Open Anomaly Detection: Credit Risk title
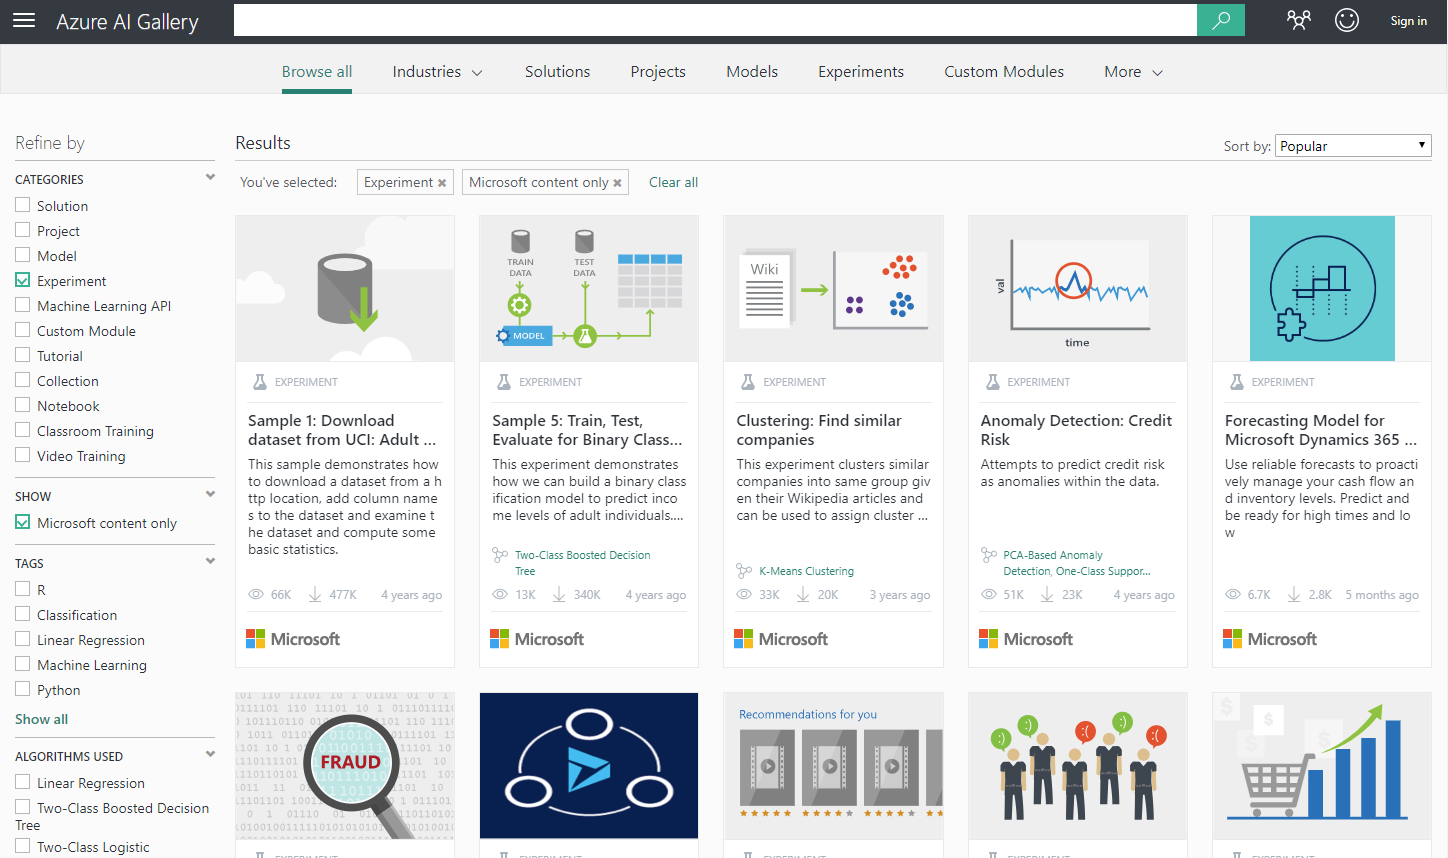This screenshot has width=1448, height=858. tap(1076, 430)
